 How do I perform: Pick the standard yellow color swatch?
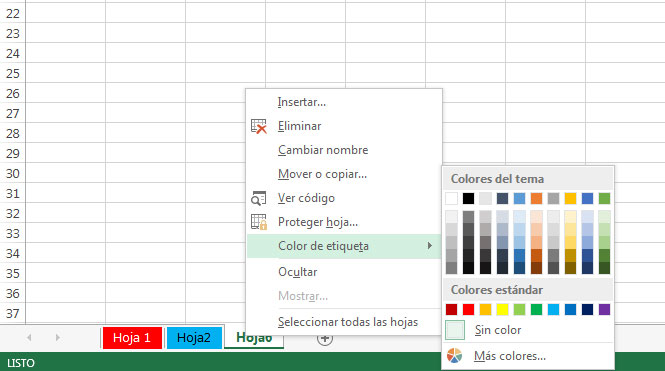pos(502,310)
